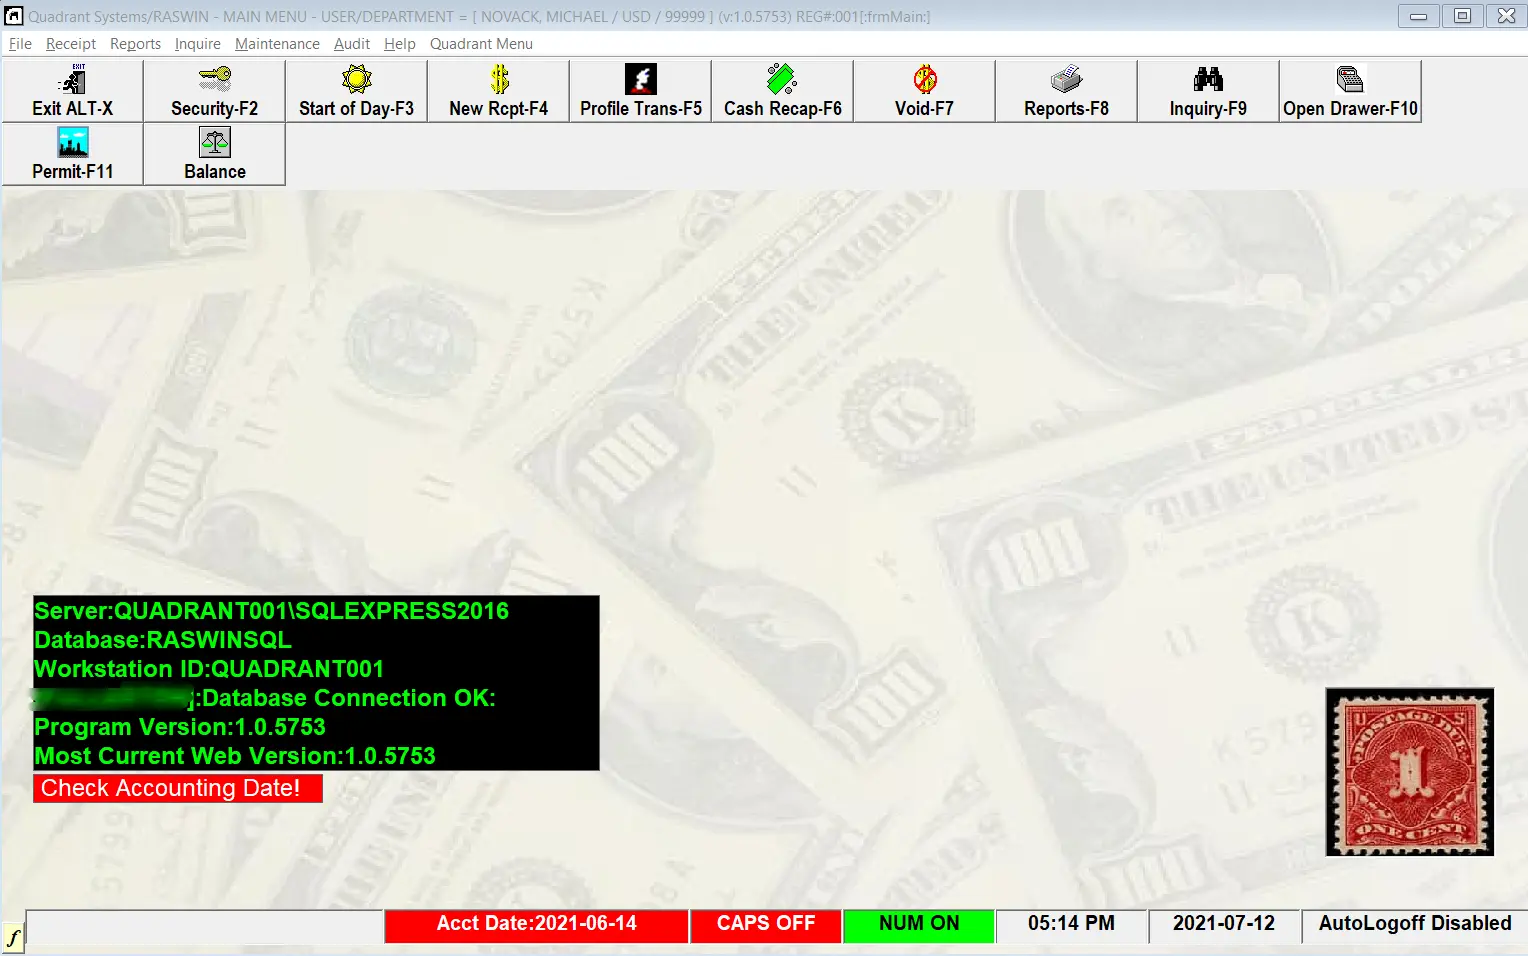
Task: Open Security-F2 keys icon
Action: [214, 91]
